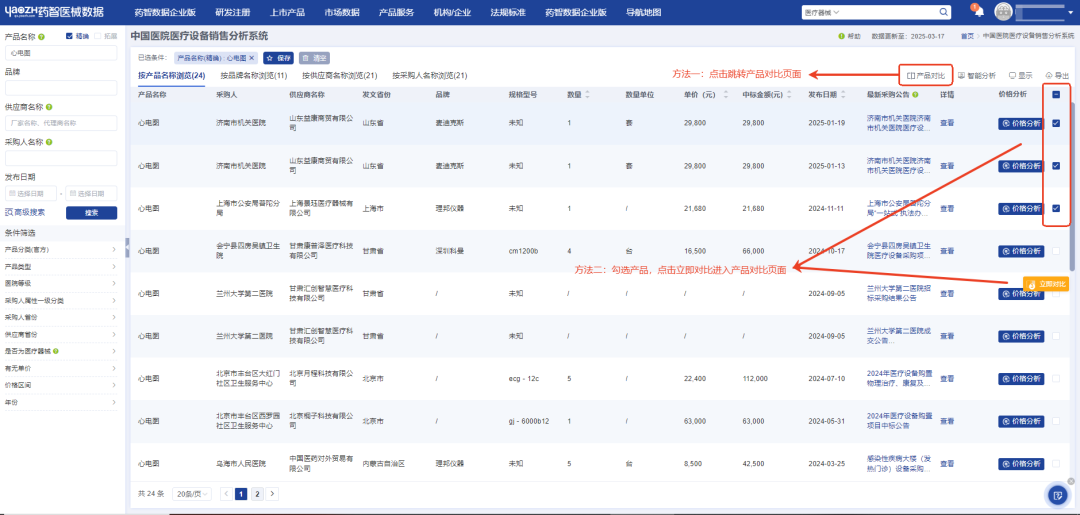1080x515 pixels.
Task: Remove the 产品名称(精确):心电图 filter chip
Action: coord(251,58)
